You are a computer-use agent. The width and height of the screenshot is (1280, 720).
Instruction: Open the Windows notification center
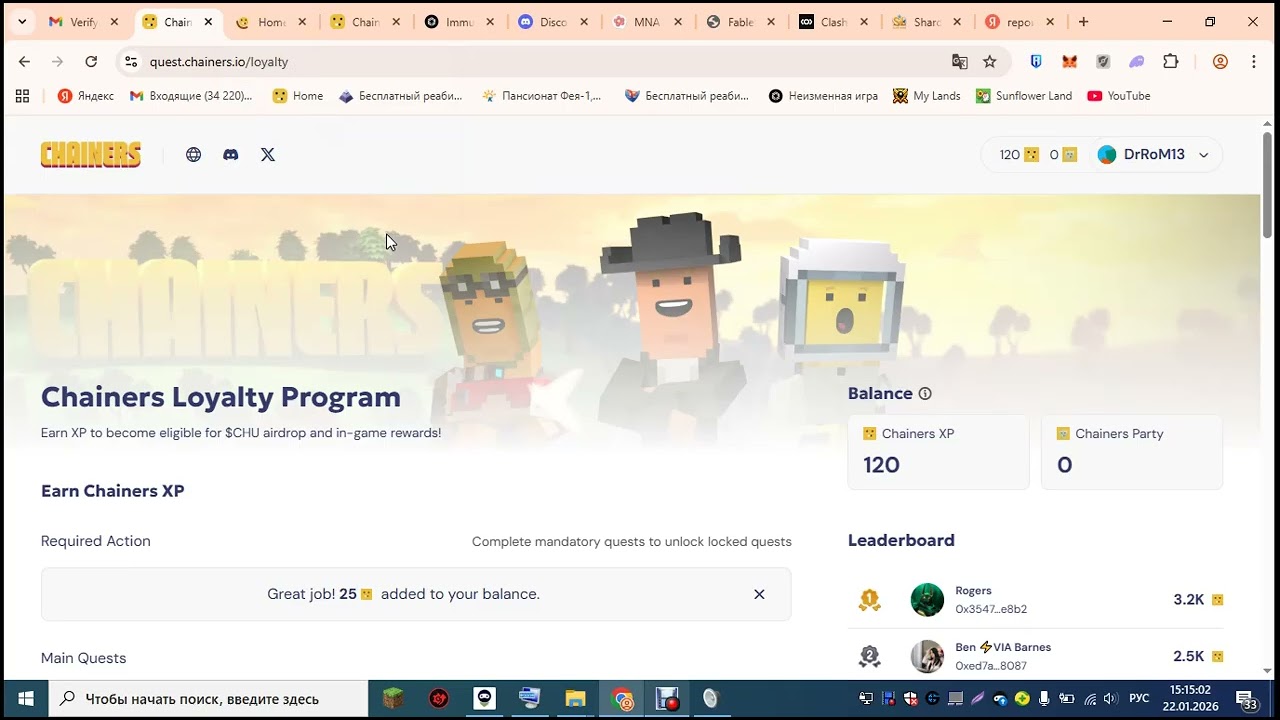pos(1246,699)
